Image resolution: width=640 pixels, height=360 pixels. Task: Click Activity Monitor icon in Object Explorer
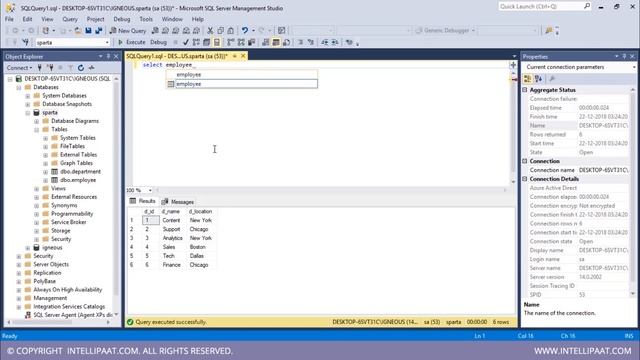tap(91, 68)
